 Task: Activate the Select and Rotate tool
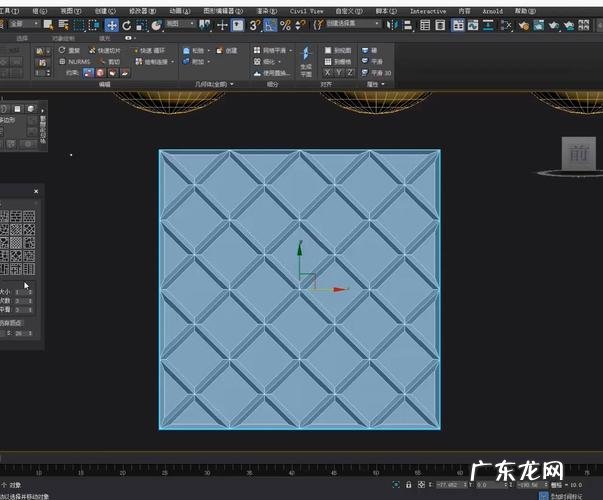click(127, 24)
